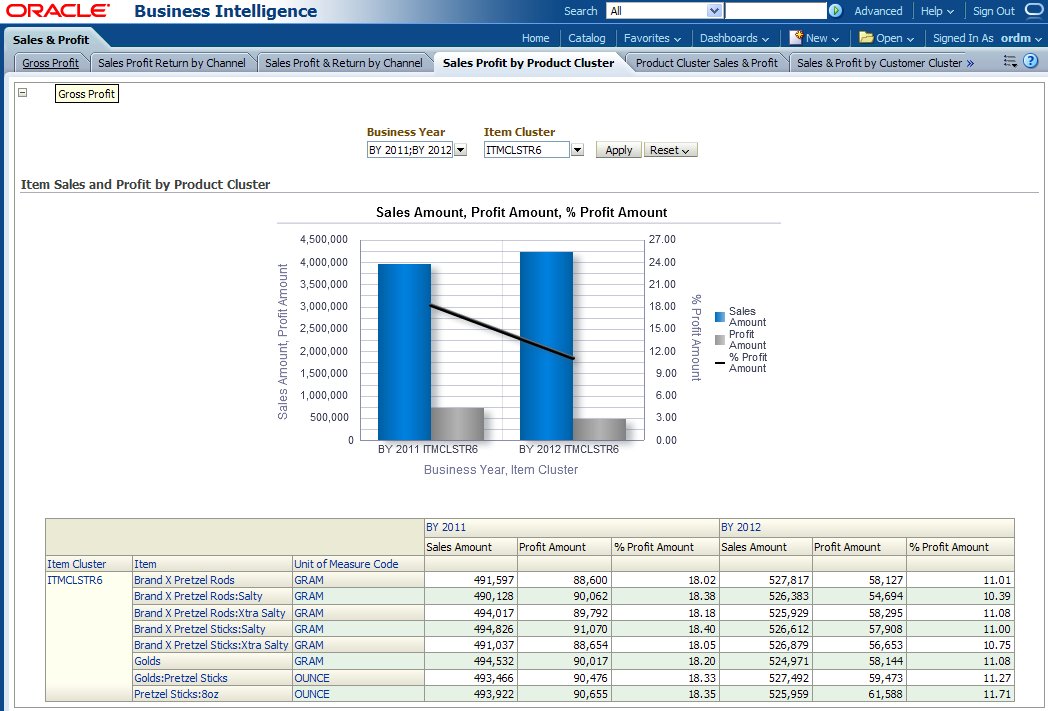Image resolution: width=1048 pixels, height=711 pixels.
Task: Click the green search go arrow icon
Action: click(835, 11)
